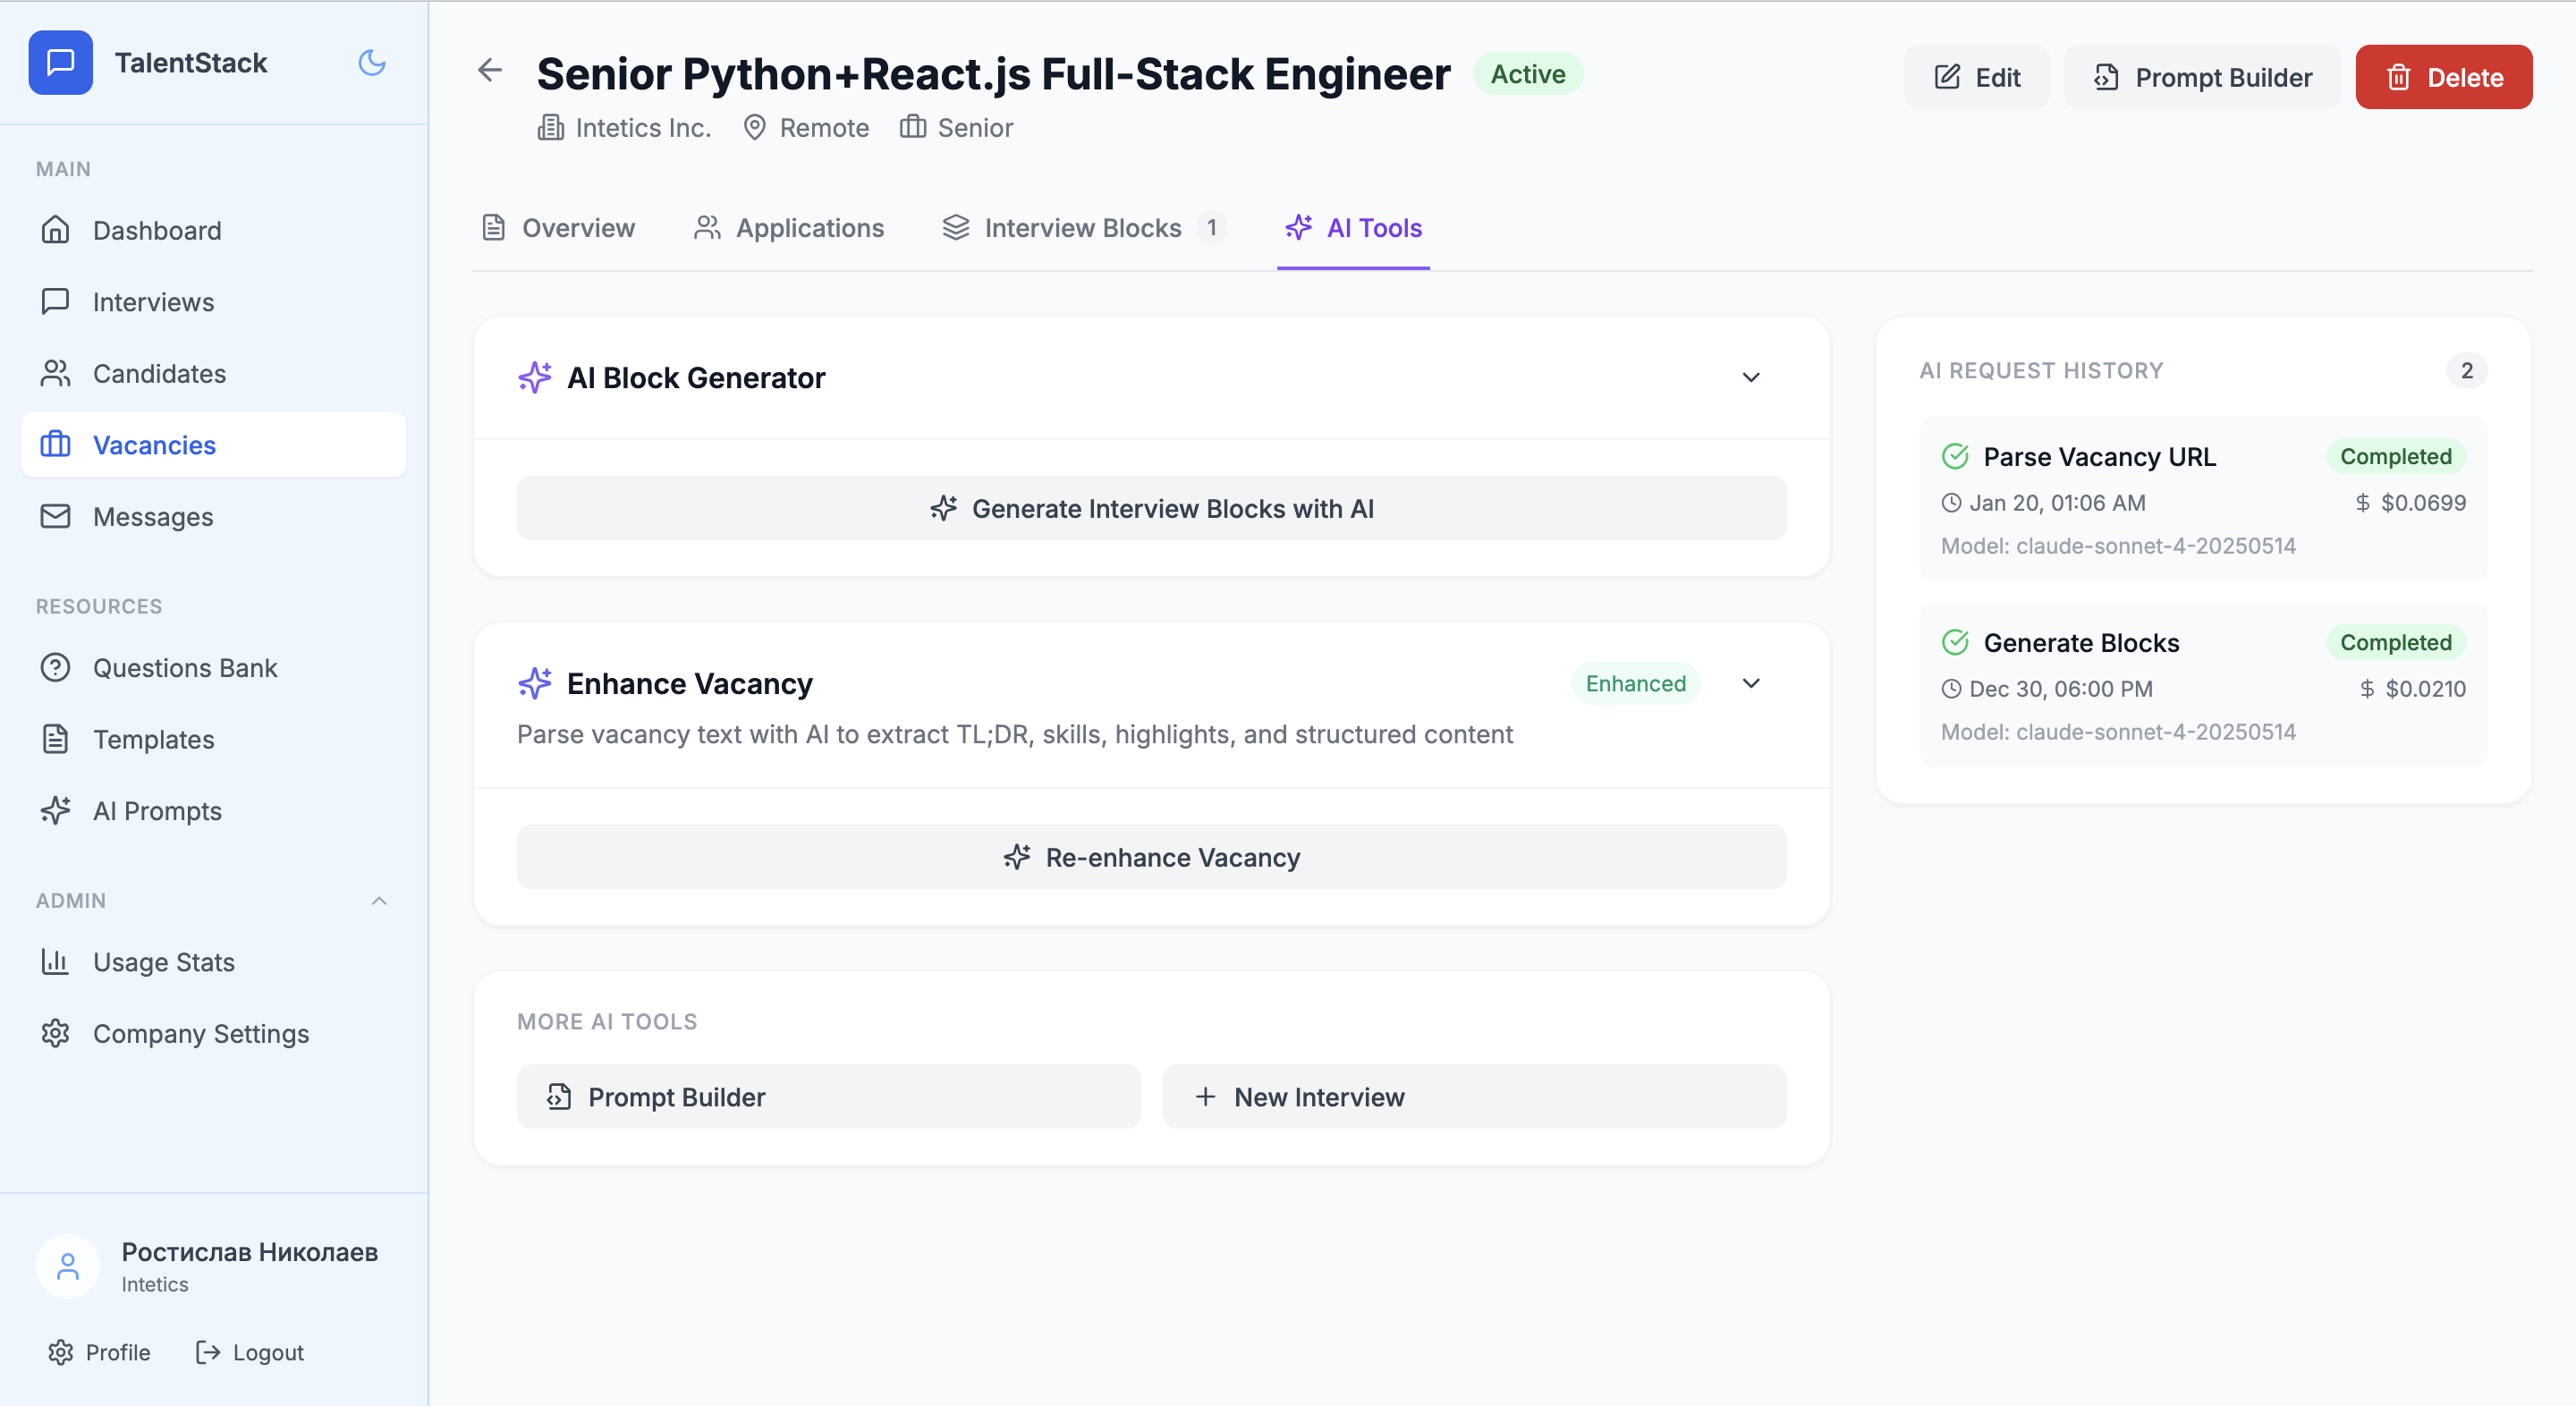Collapse the Enhance Vacancy section

point(1751,684)
